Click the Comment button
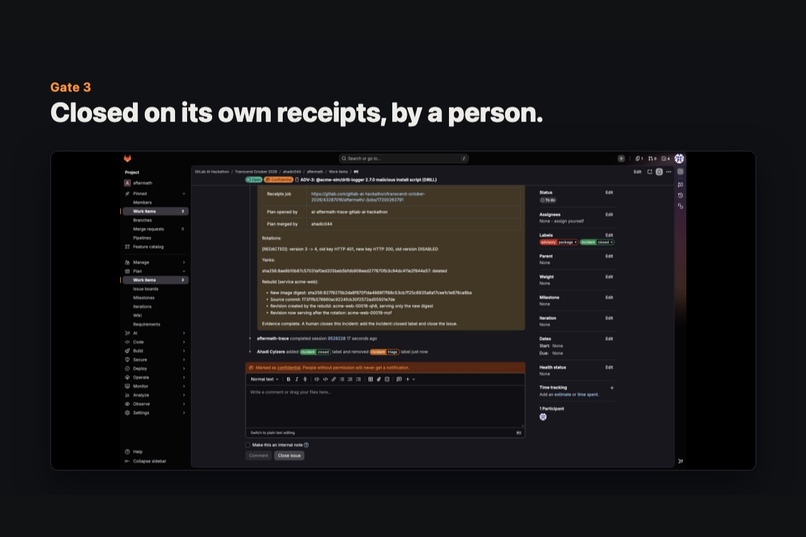The image size is (806, 537). point(259,456)
